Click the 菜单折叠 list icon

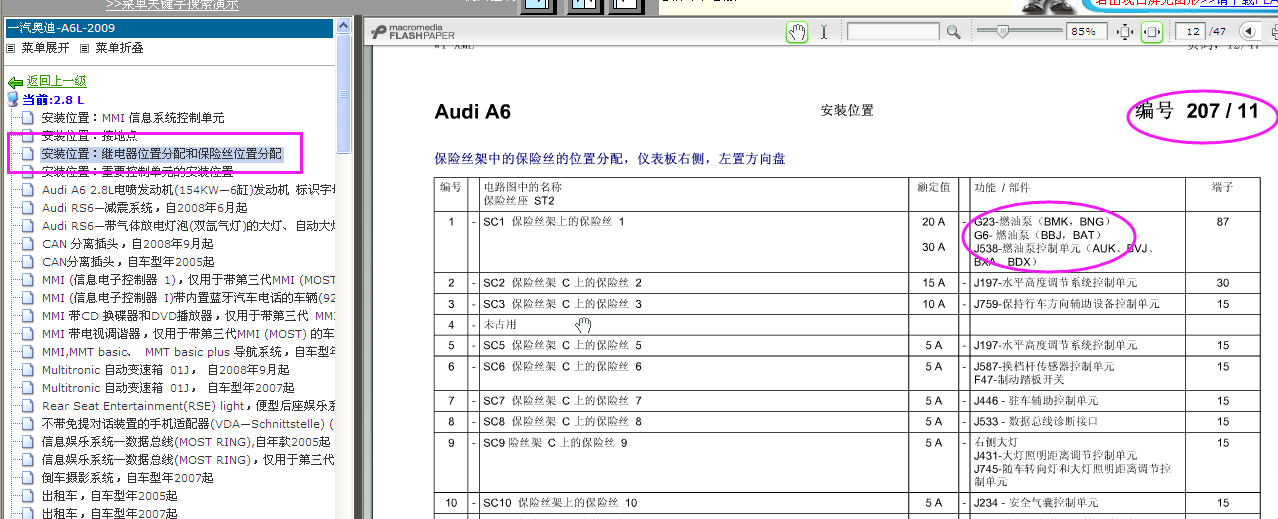coord(86,48)
